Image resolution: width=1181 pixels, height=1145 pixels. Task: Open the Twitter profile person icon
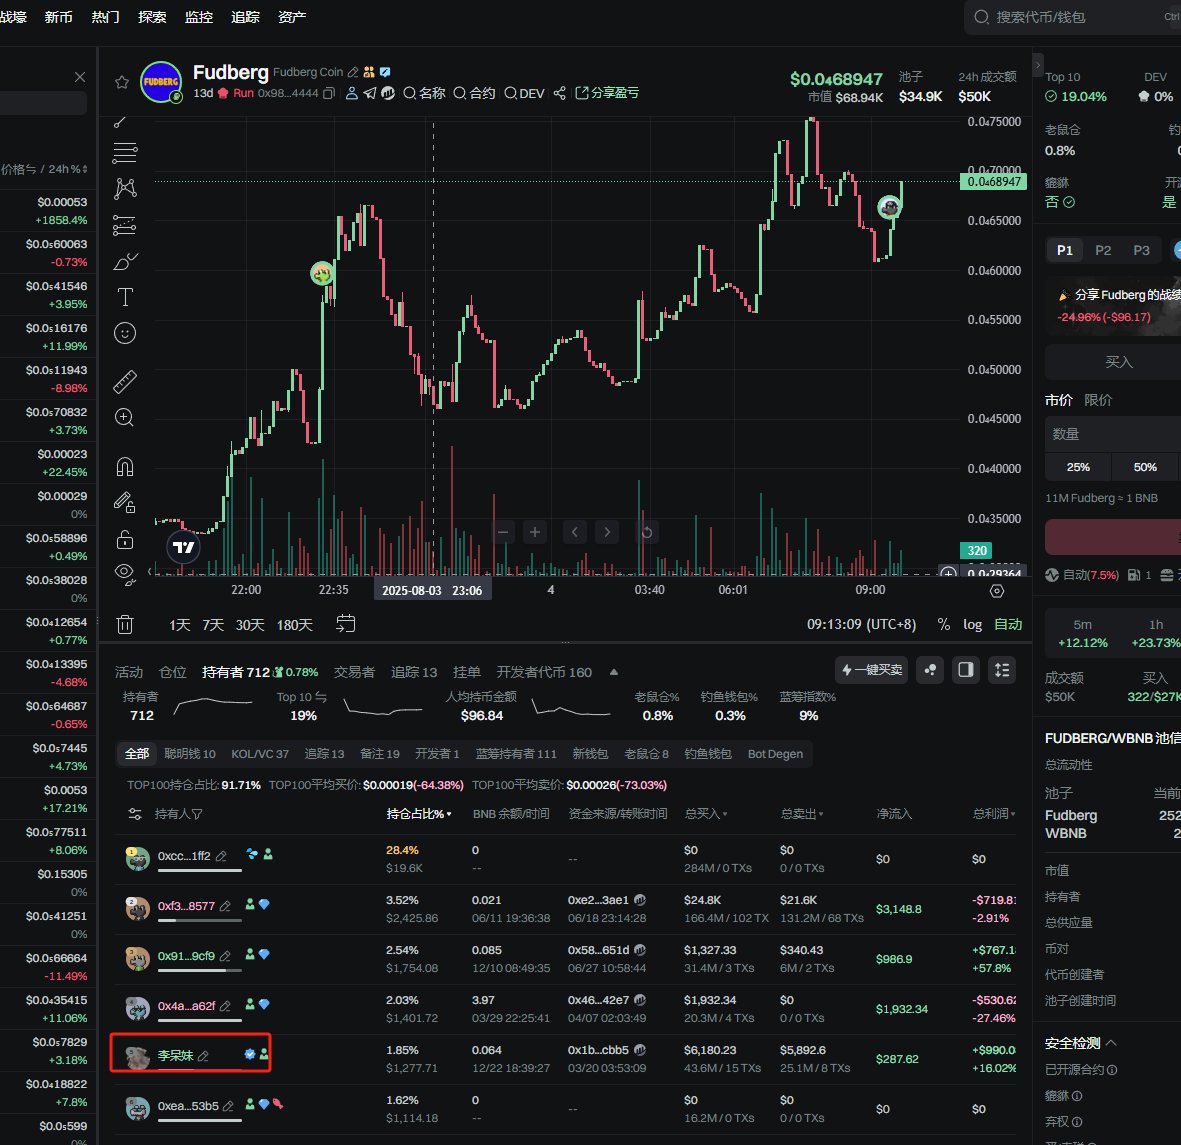[x=351, y=93]
